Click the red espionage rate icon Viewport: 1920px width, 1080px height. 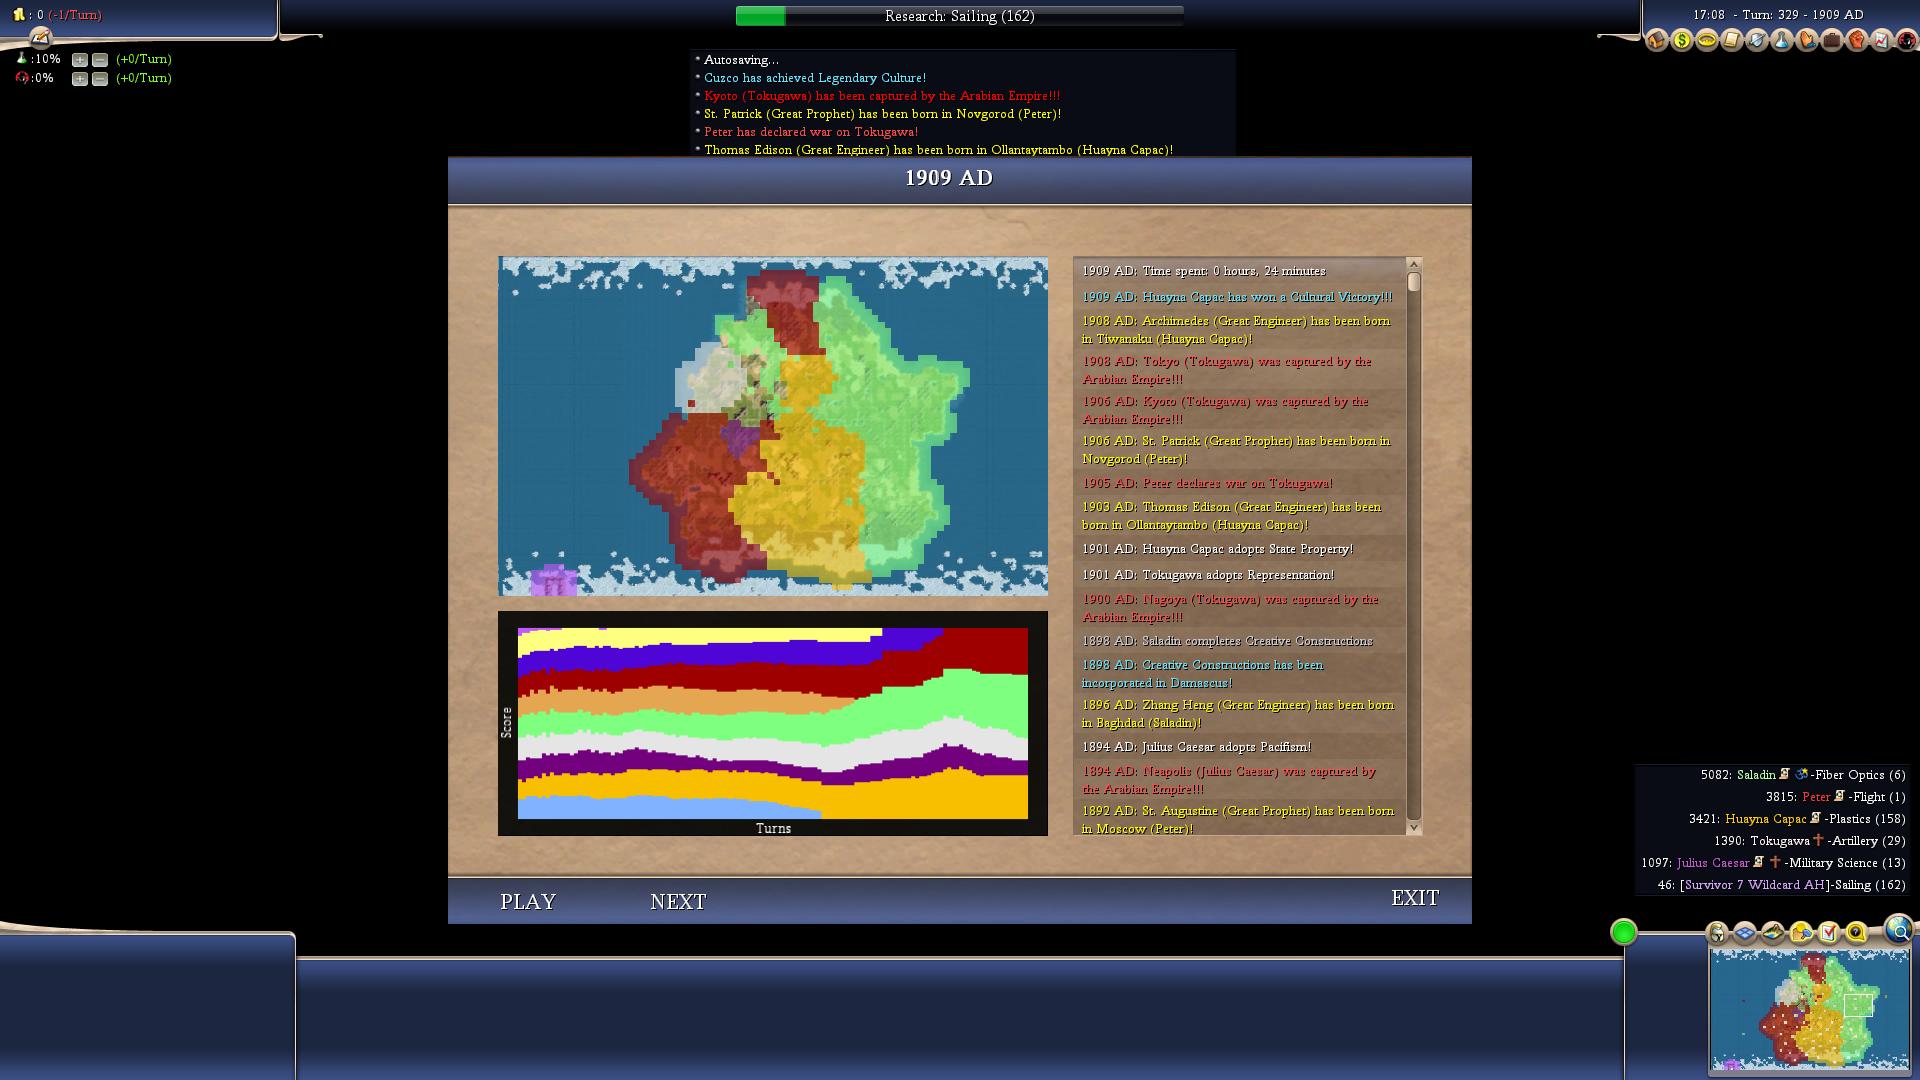21,78
